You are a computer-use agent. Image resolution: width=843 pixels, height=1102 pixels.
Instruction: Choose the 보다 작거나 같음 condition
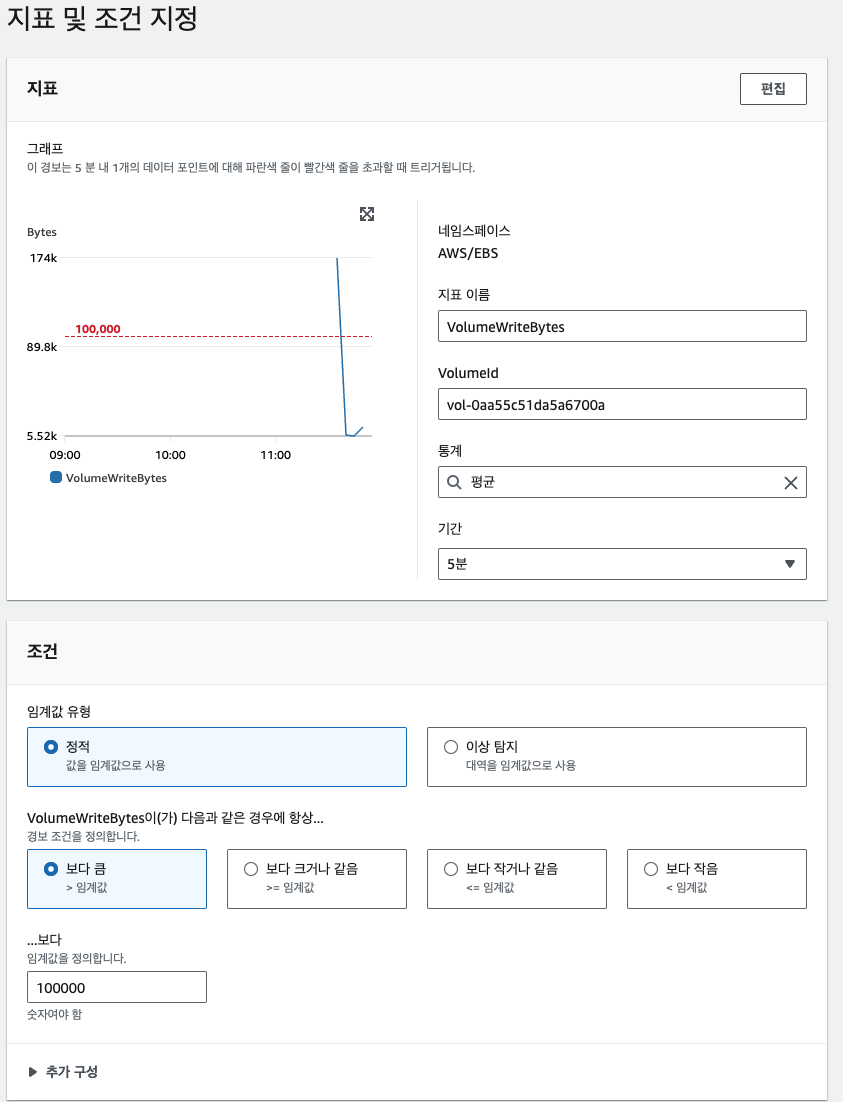click(x=517, y=879)
